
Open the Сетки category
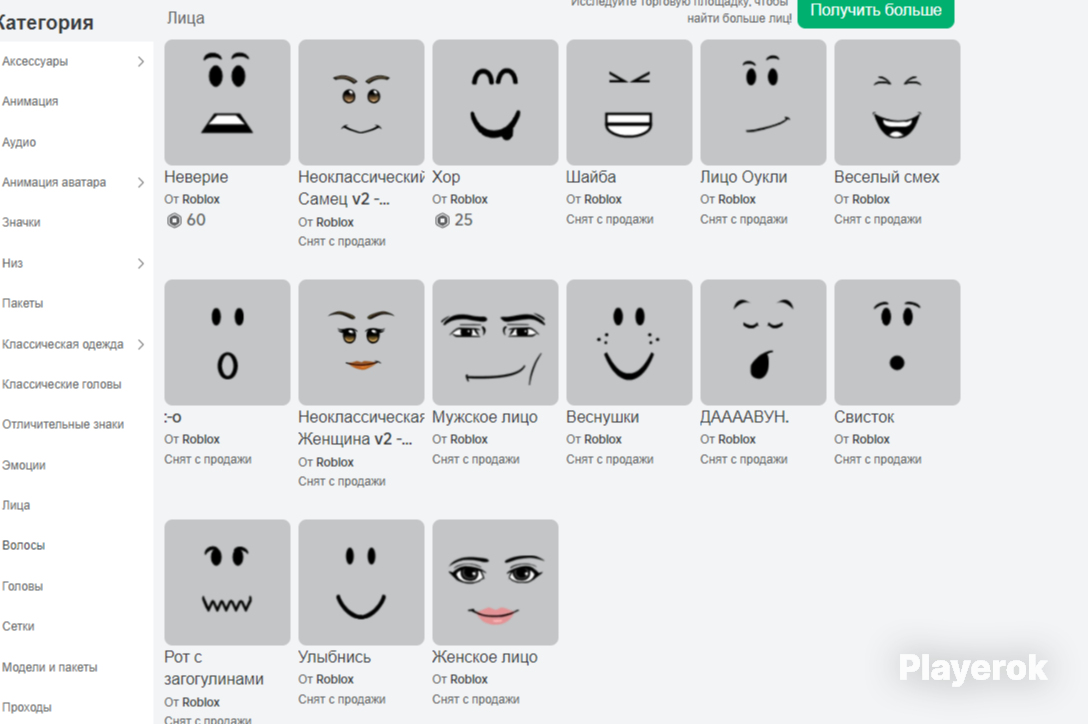click(18, 627)
